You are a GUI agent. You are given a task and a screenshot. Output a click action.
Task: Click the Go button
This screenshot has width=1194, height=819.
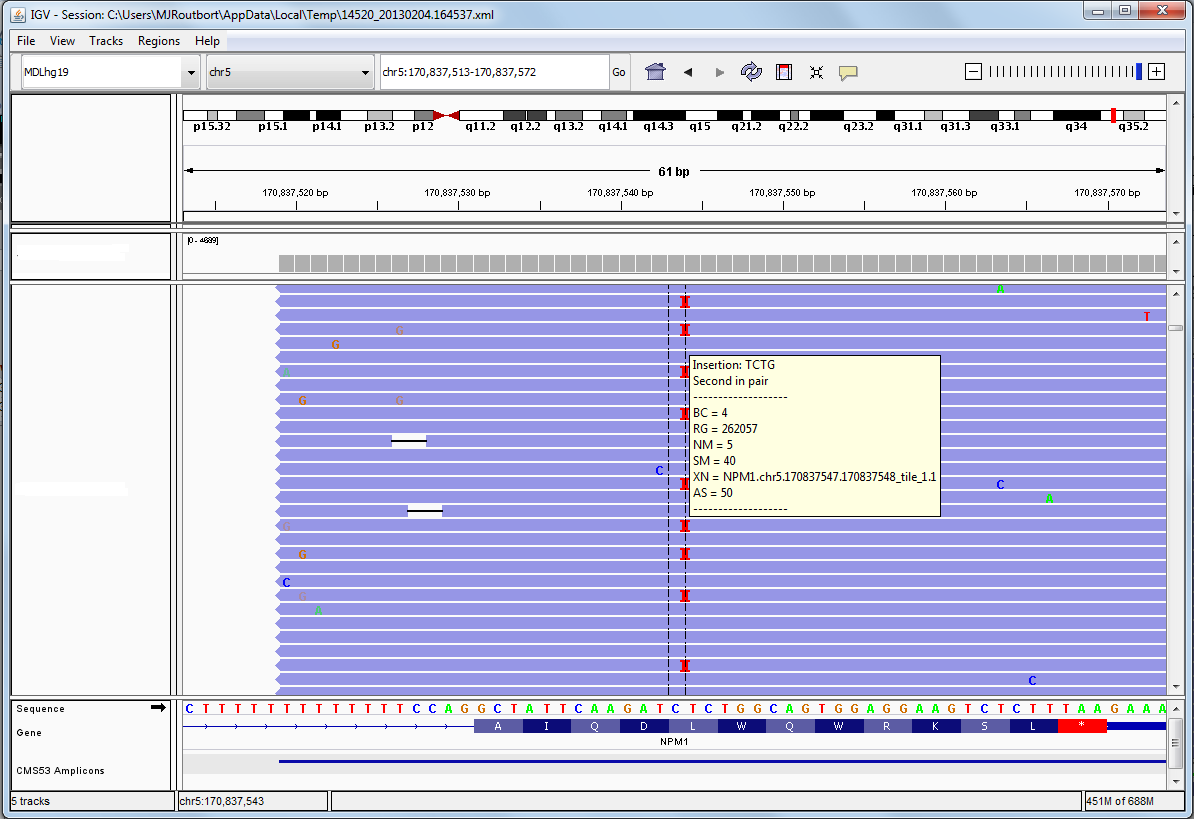pyautogui.click(x=619, y=72)
